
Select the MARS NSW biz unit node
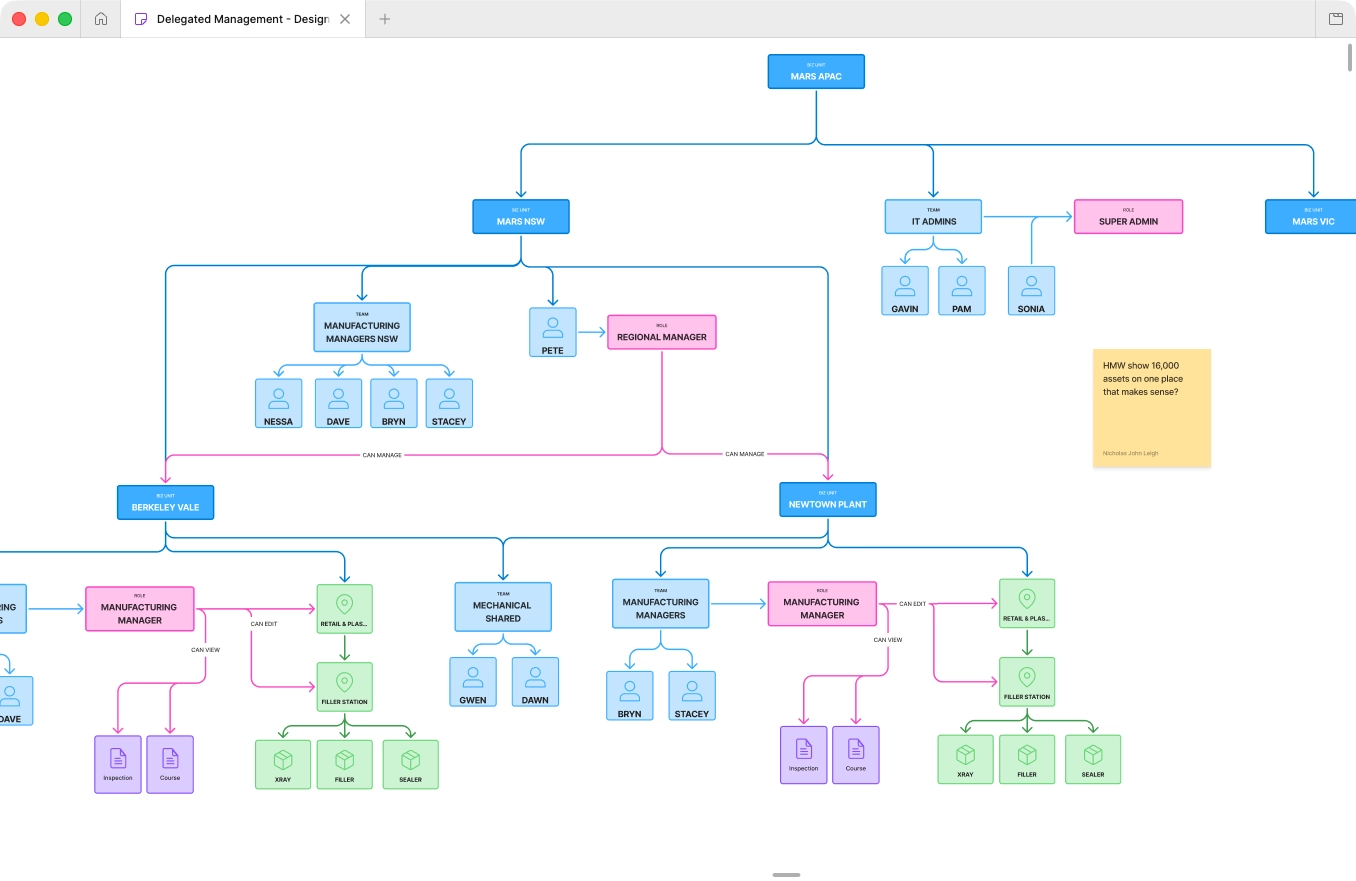(x=521, y=217)
